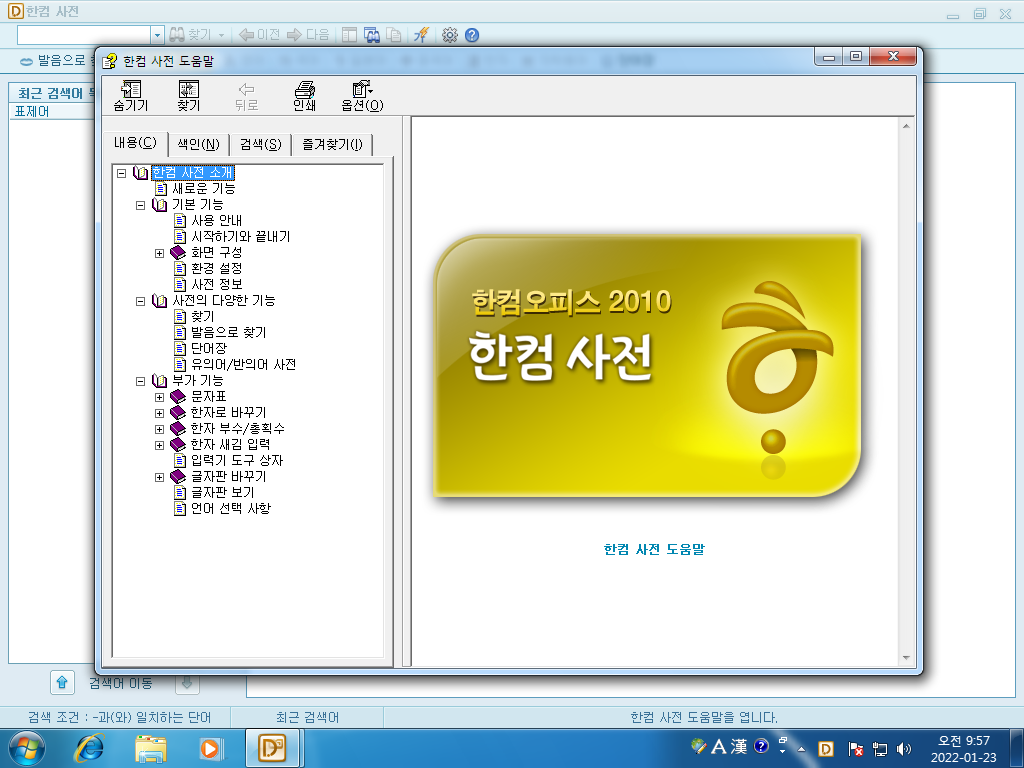Click the 최근 검색어 status bar entry
The height and width of the screenshot is (768, 1024).
(308, 718)
